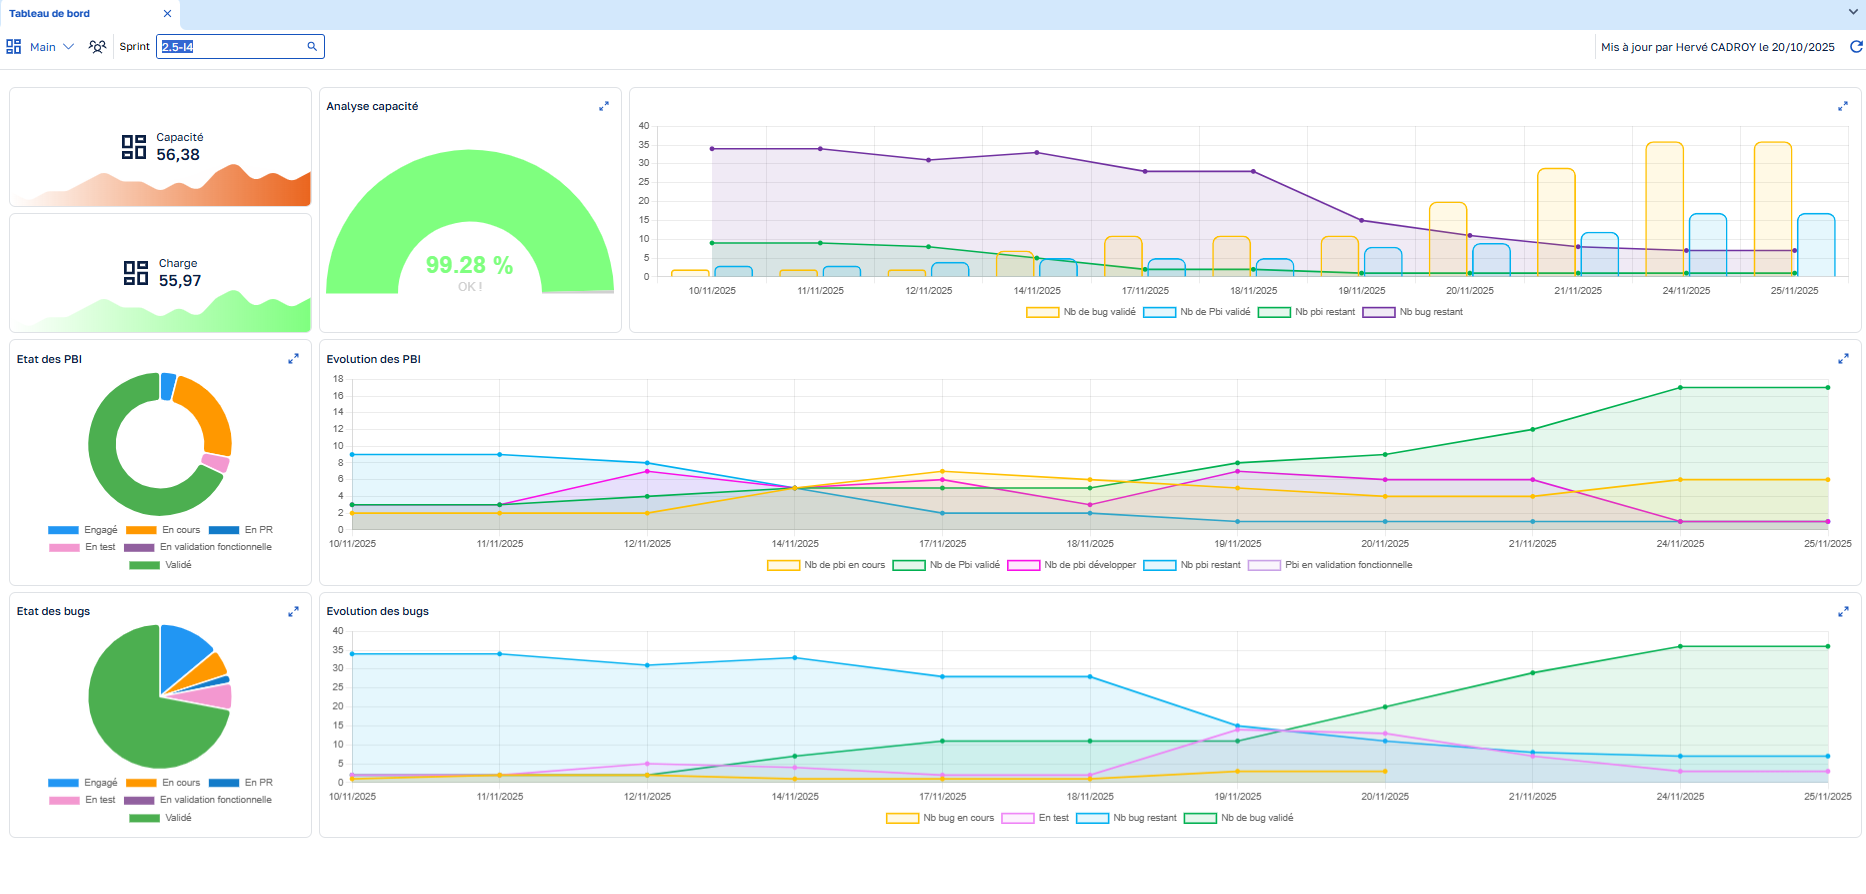
Task: Open the Main dashboard dropdown
Action: [51, 47]
